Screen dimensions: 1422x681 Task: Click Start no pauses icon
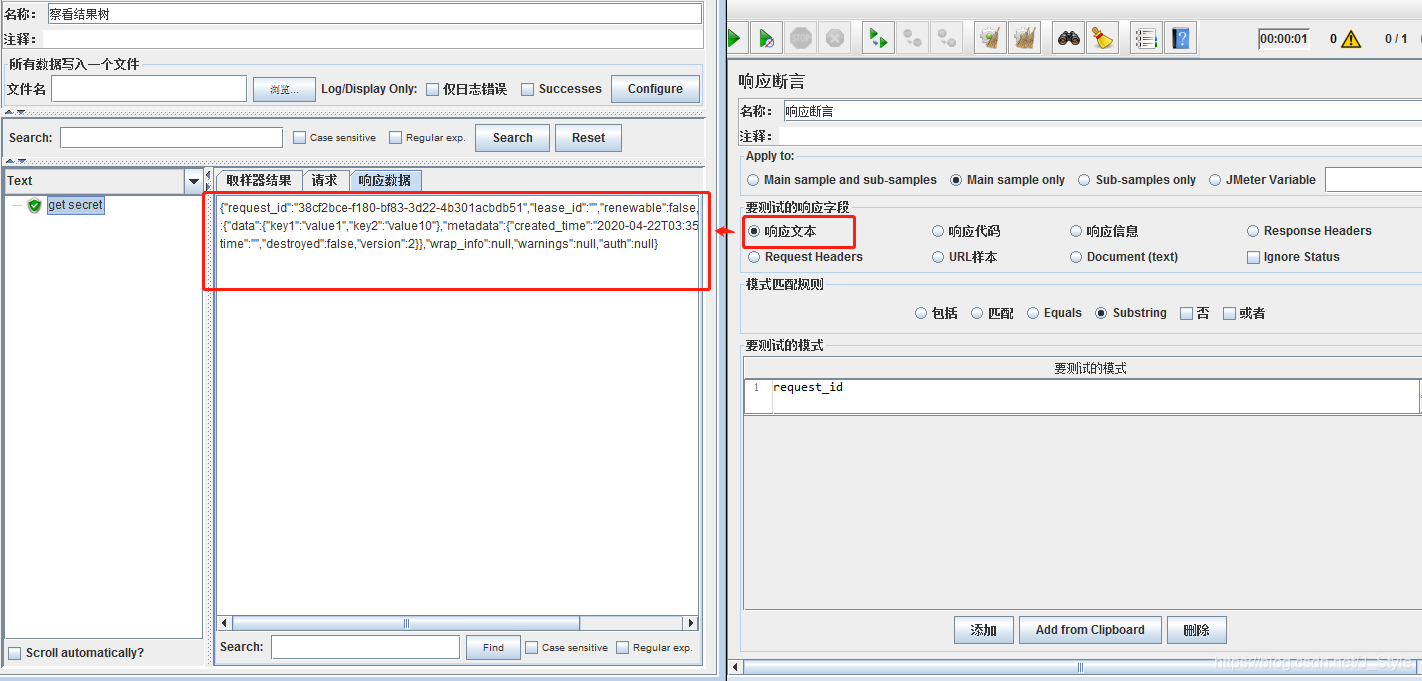click(767, 39)
